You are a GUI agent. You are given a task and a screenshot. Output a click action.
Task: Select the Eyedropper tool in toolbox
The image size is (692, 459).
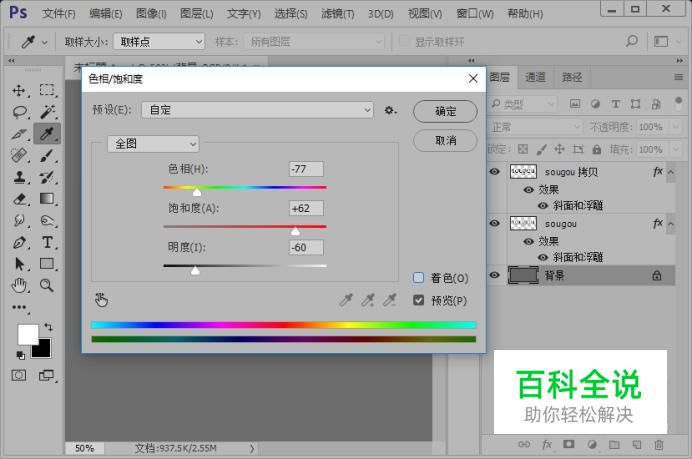click(x=47, y=133)
